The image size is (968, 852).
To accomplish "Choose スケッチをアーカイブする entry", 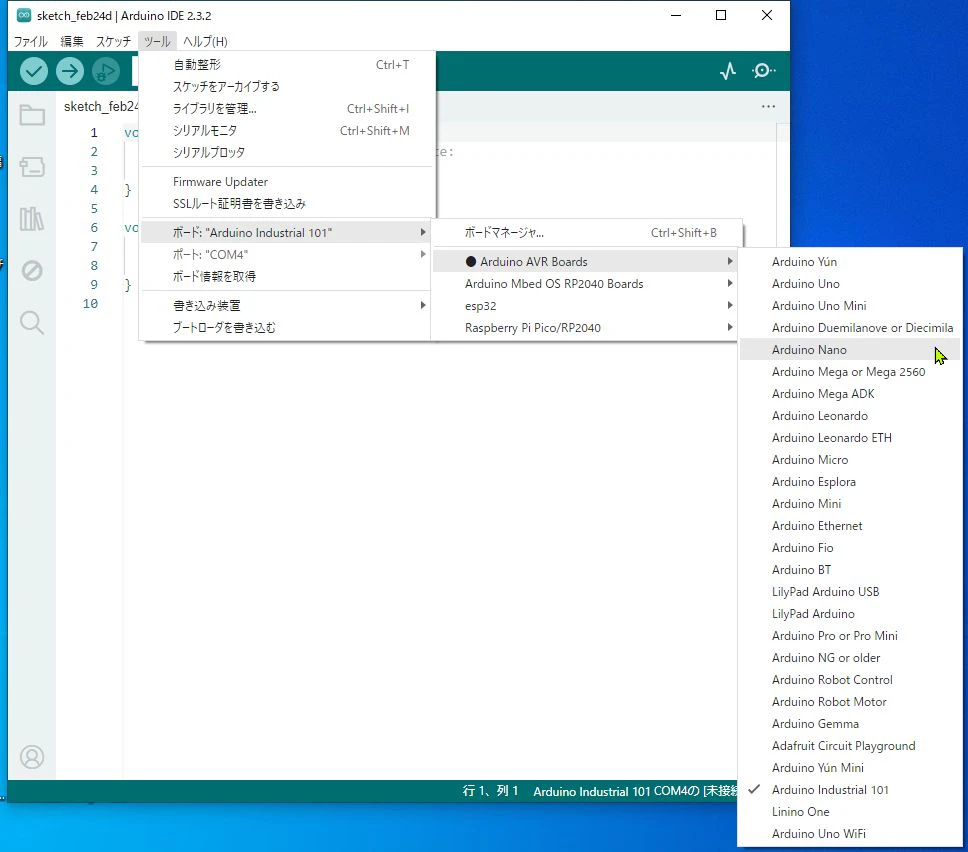I will click(288, 86).
